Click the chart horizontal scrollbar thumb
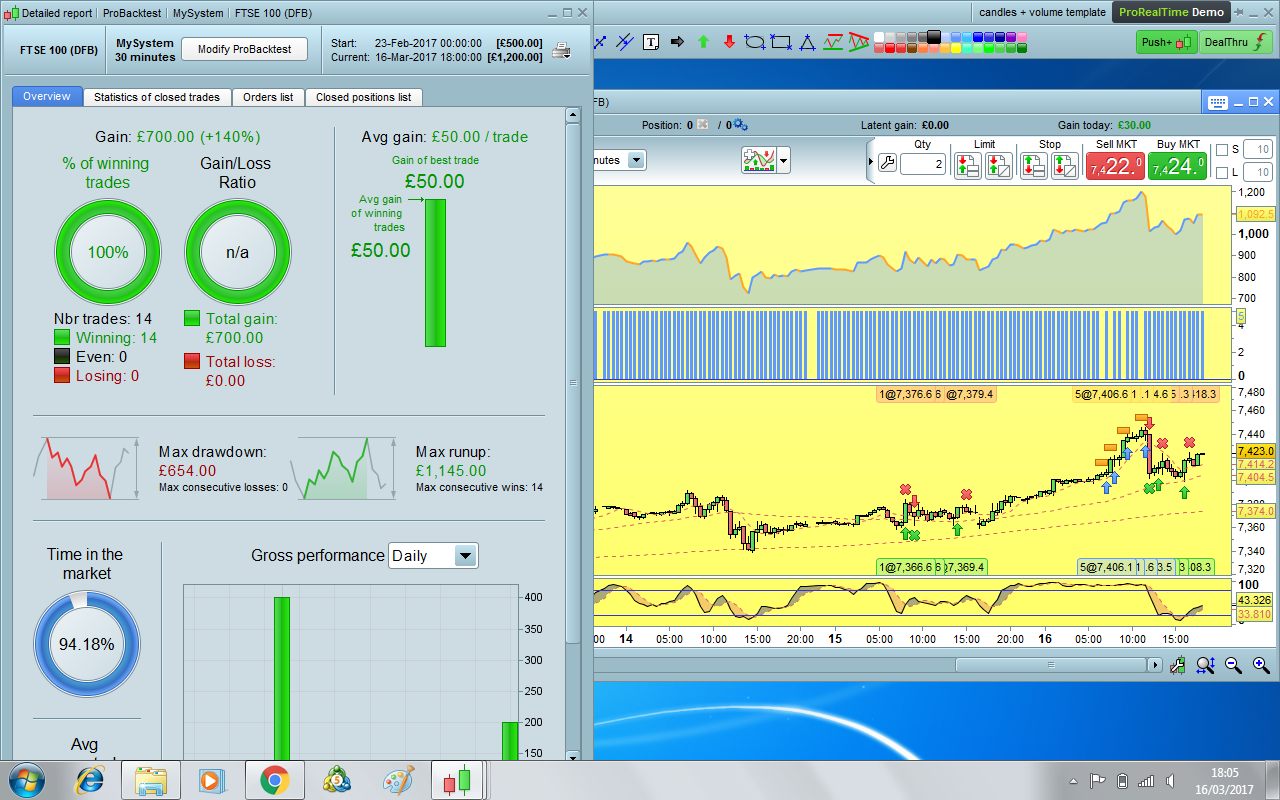 point(1051,665)
